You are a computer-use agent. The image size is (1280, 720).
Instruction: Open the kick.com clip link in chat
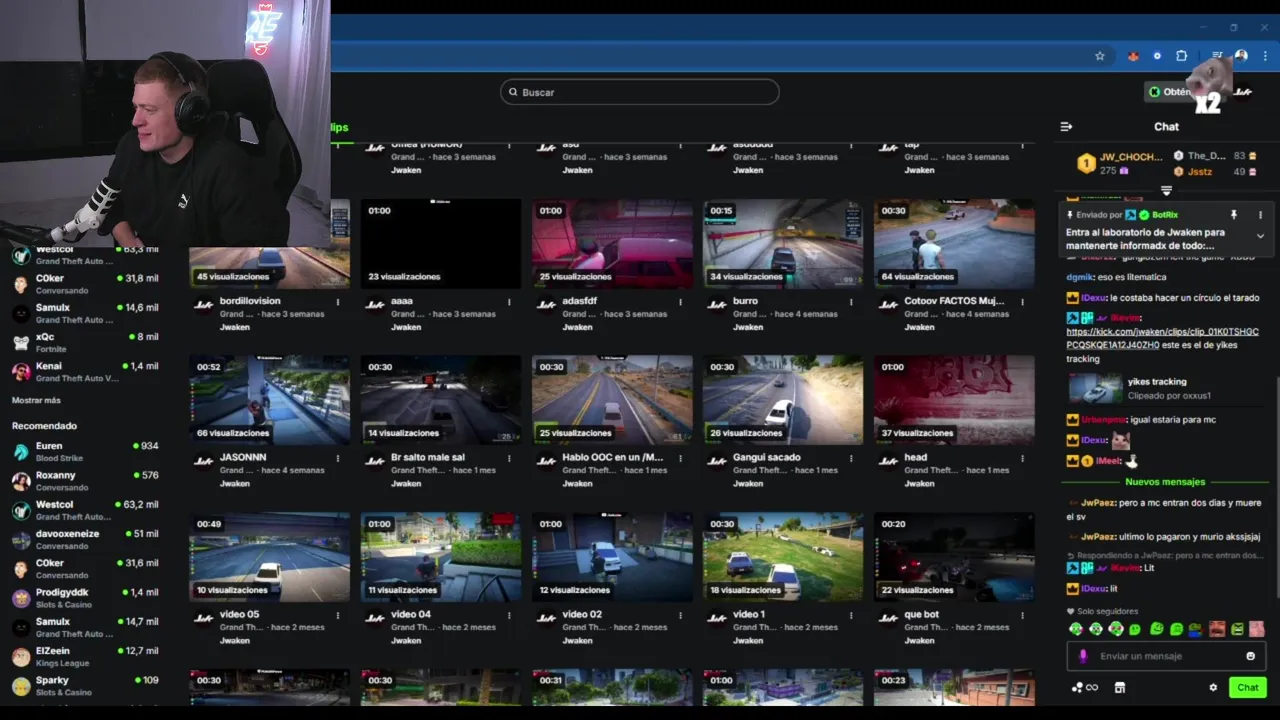coord(1162,338)
